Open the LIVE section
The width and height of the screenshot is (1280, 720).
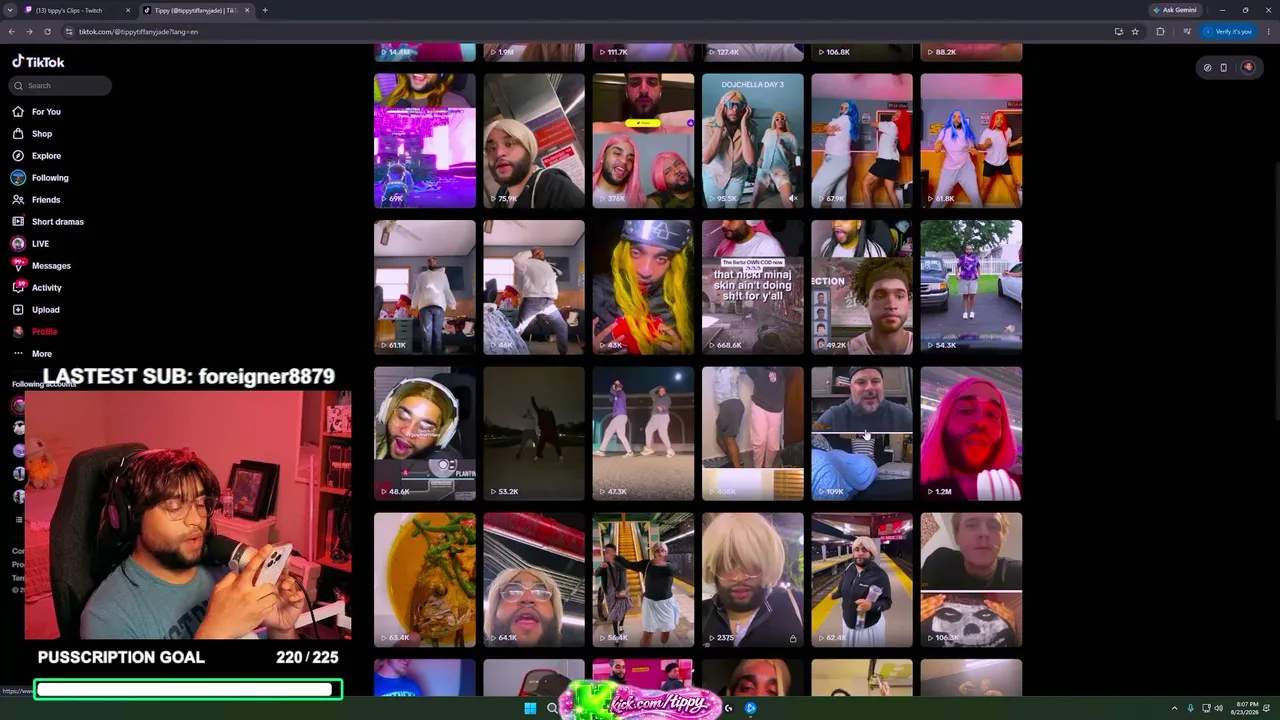[x=30, y=244]
